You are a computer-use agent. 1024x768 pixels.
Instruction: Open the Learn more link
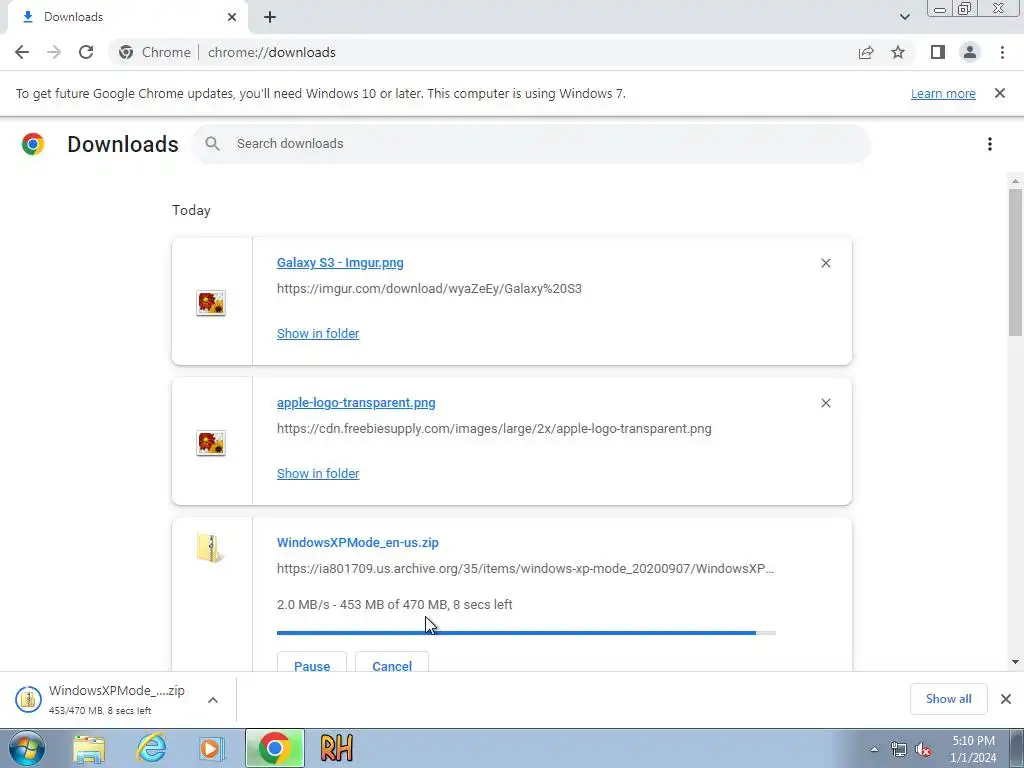pyautogui.click(x=943, y=93)
